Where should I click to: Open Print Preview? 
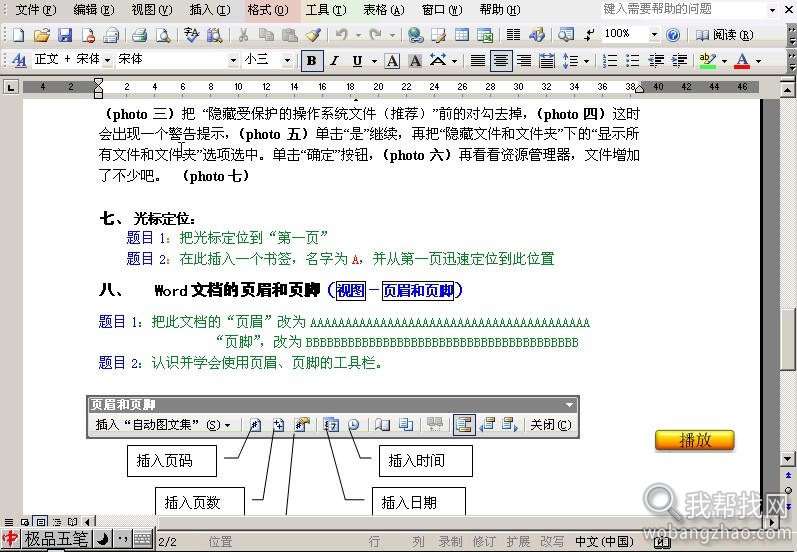[x=163, y=35]
